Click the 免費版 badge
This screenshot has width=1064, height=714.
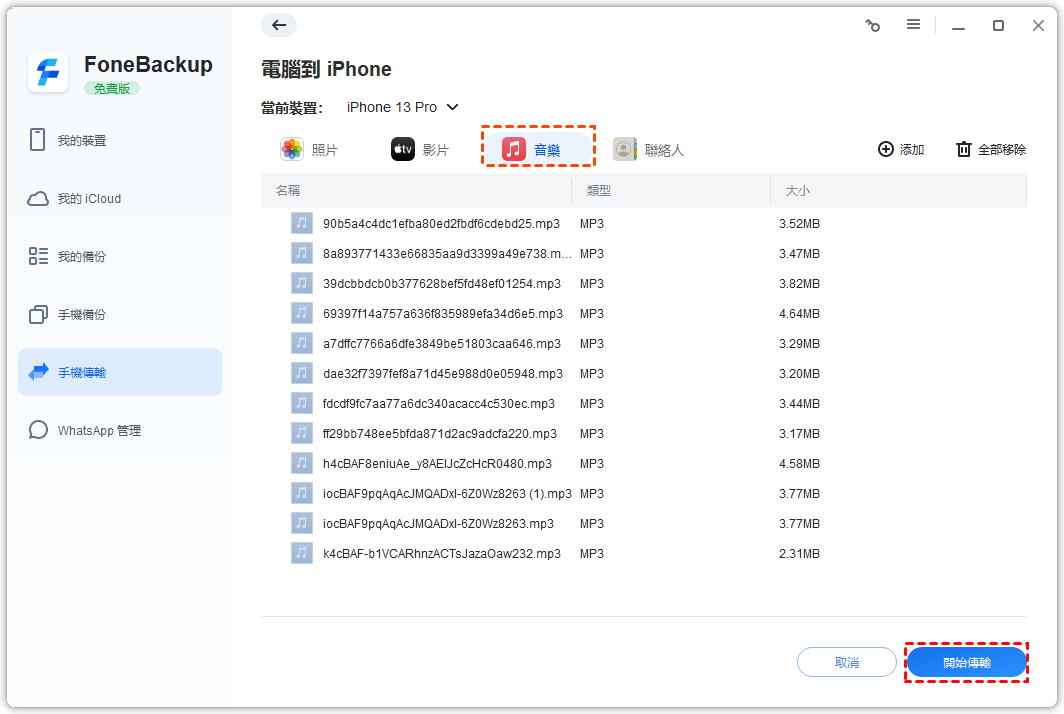coord(112,88)
